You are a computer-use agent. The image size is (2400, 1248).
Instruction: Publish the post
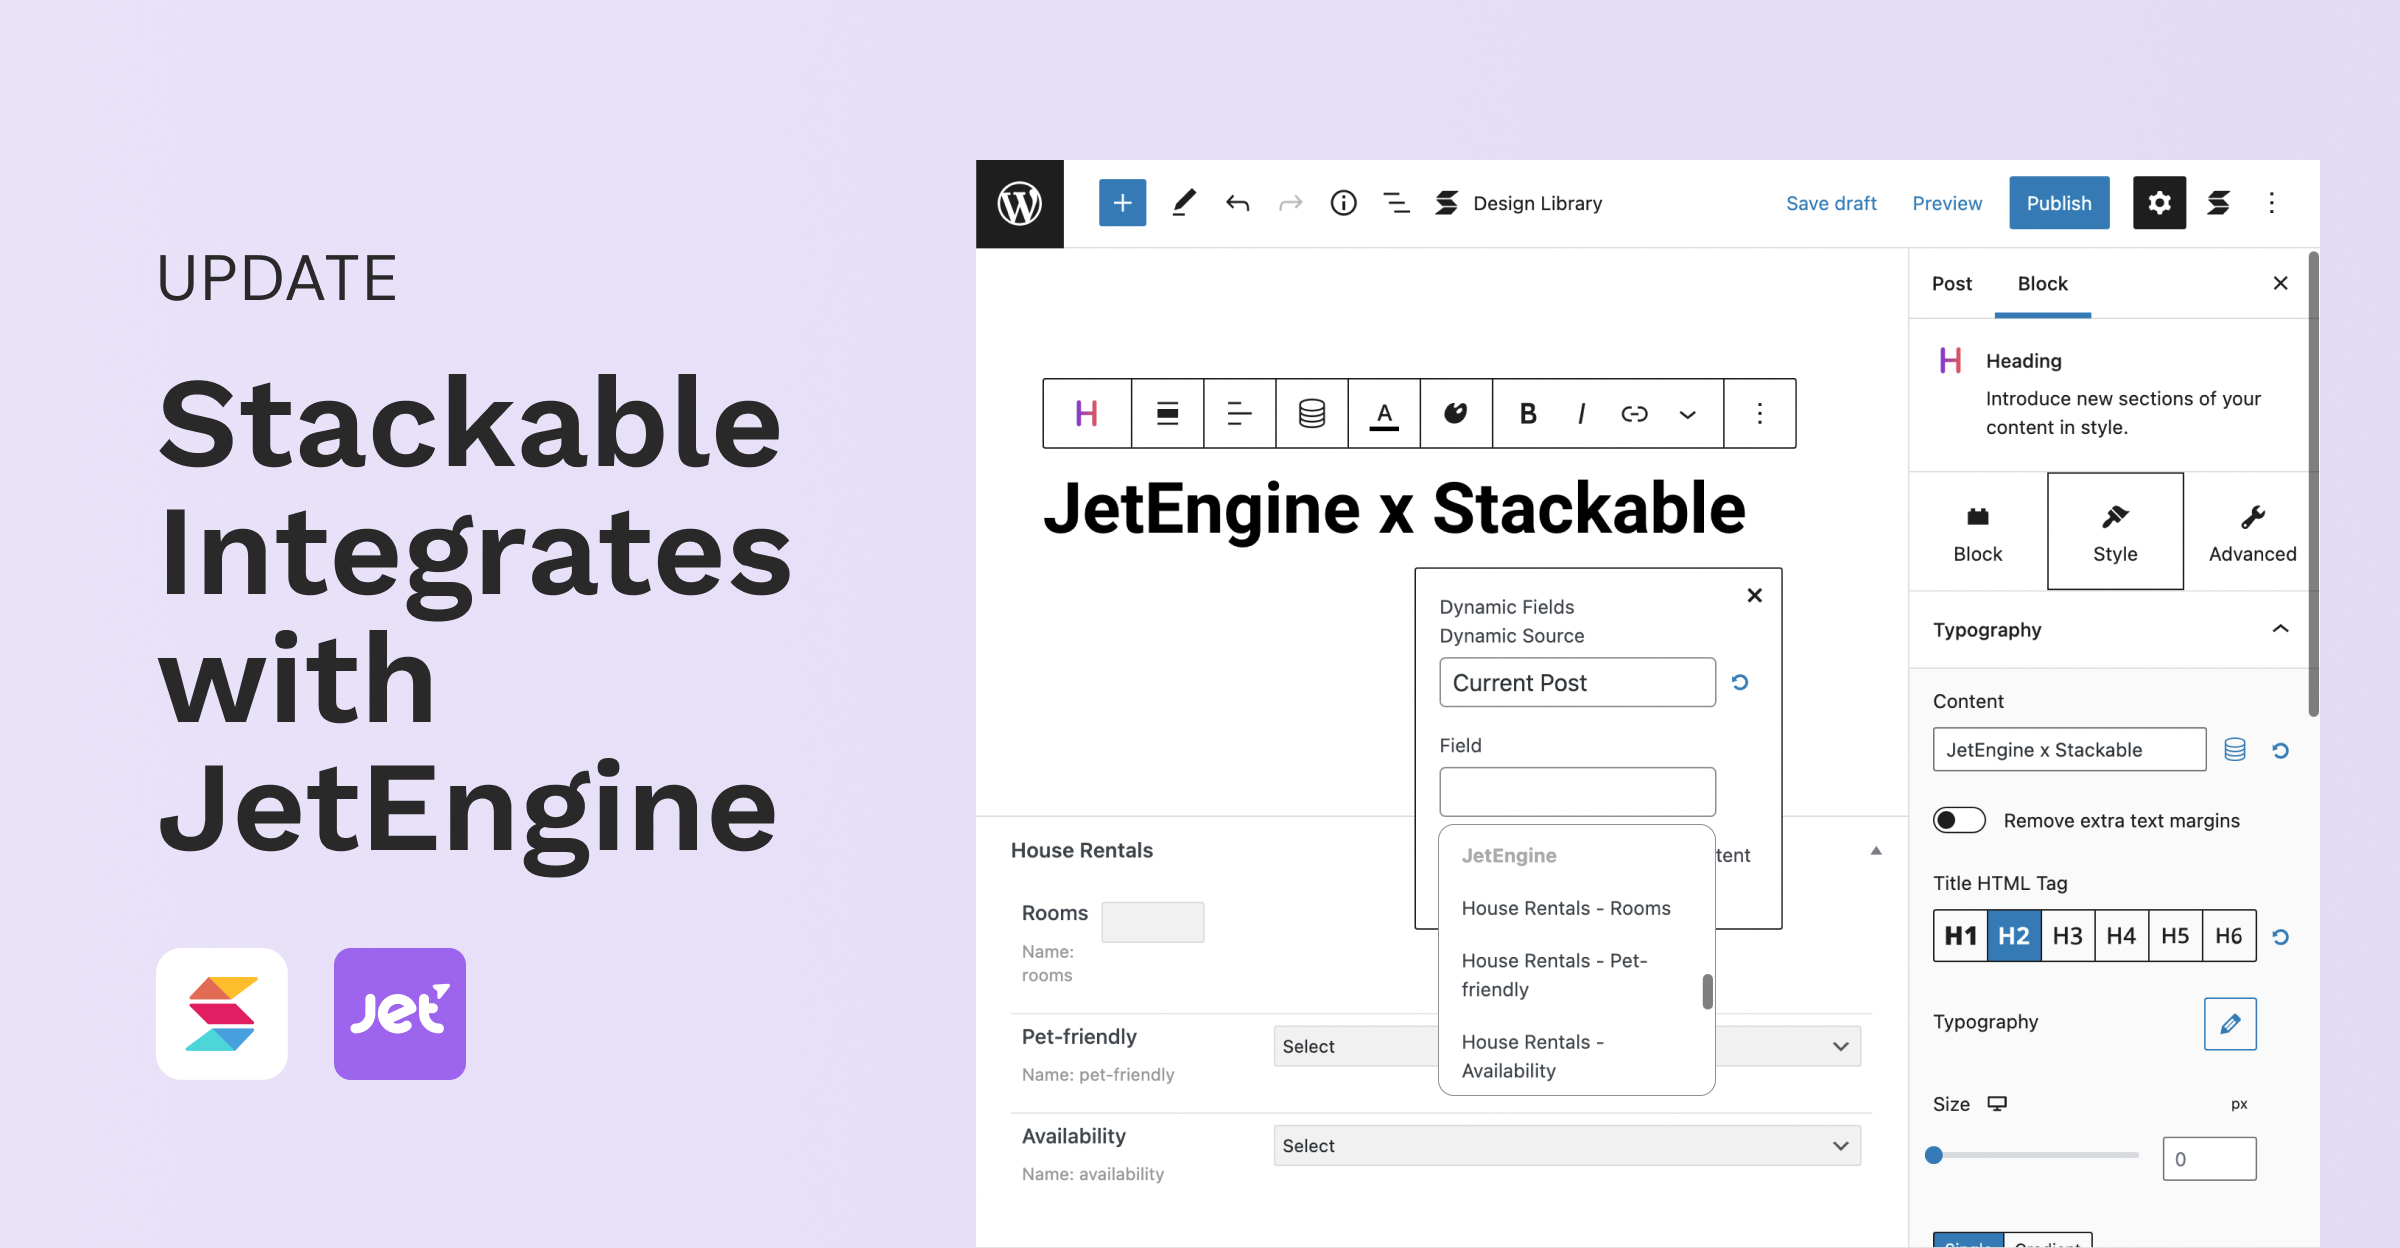(2059, 203)
